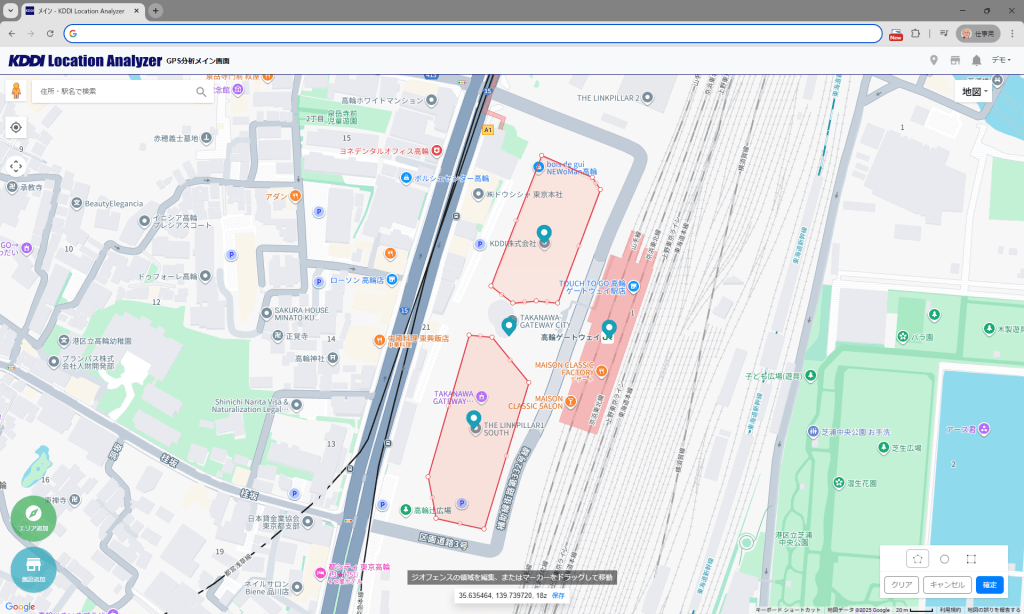Open the Chrome profile 仕事用 chip
The image size is (1024, 614).
[x=978, y=33]
